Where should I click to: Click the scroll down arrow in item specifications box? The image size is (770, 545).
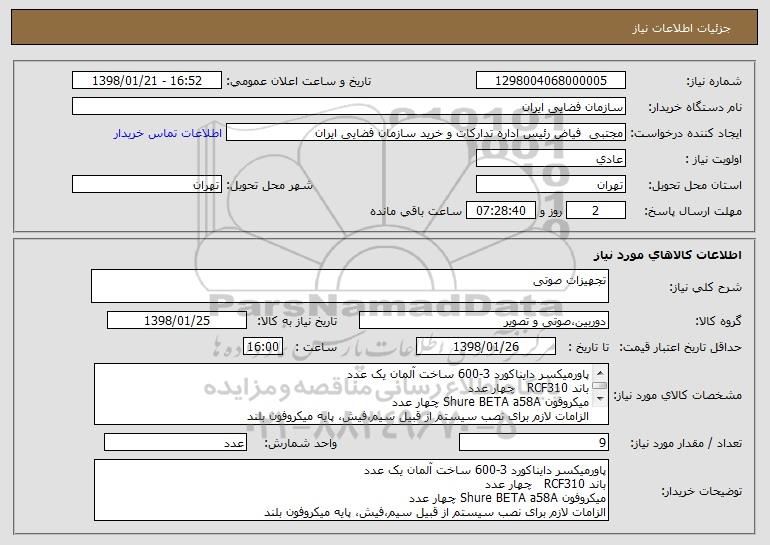[x=600, y=399]
